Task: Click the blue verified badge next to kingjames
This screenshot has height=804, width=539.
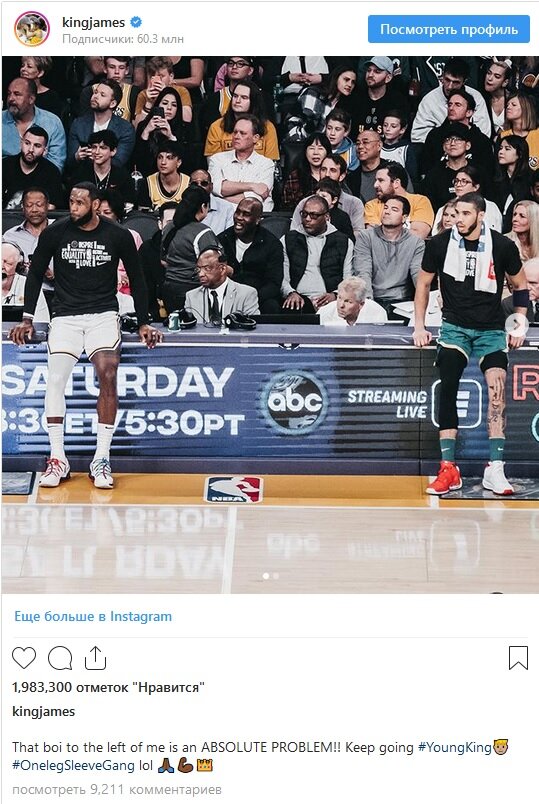Action: [136, 22]
